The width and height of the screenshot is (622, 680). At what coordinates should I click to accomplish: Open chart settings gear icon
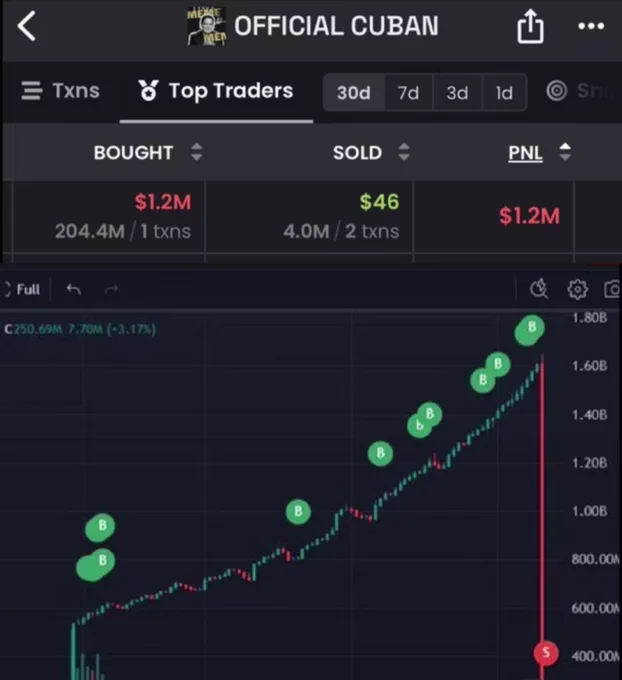[578, 289]
